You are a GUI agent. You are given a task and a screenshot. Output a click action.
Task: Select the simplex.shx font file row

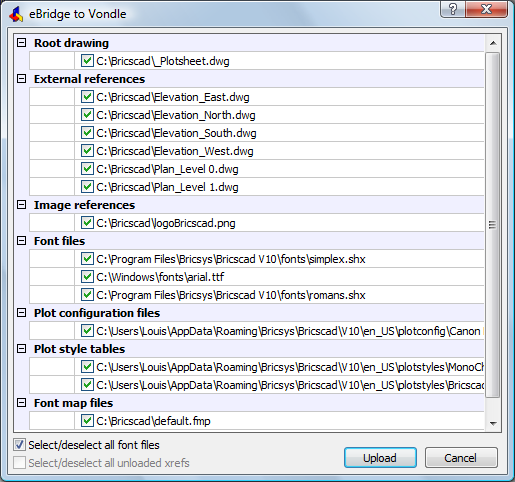[257, 259]
